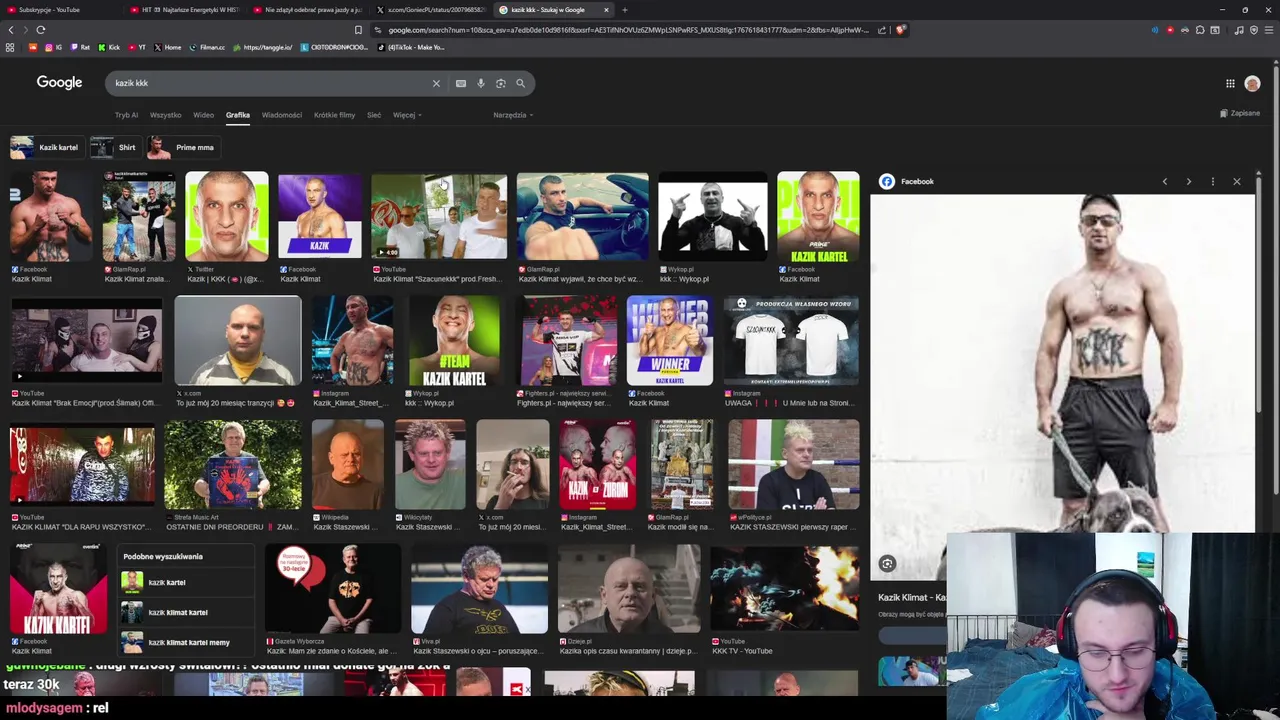The height and width of the screenshot is (720, 1280).
Task: Switch to the Wiadomości tab
Action: (x=281, y=115)
